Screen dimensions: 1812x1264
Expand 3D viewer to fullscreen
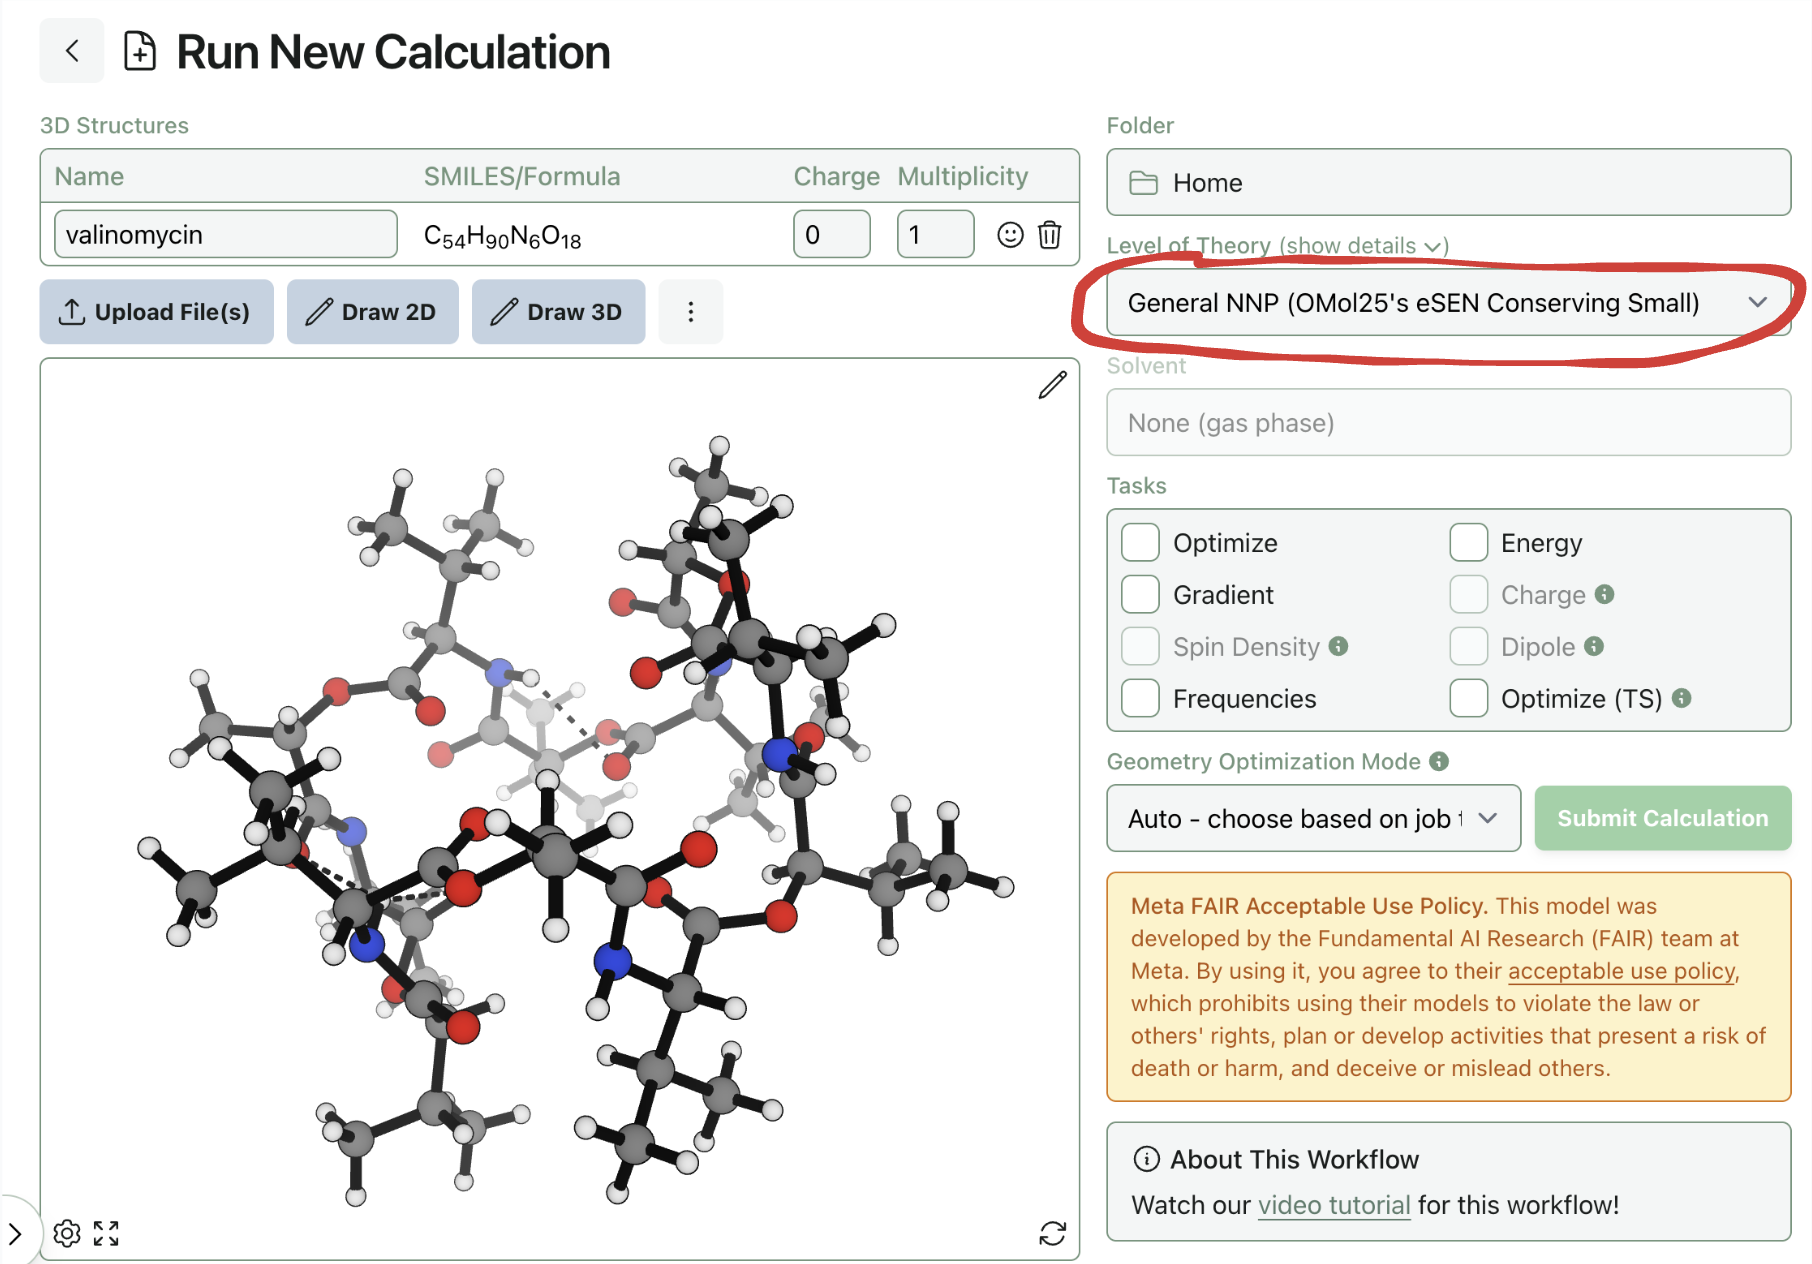coord(106,1233)
